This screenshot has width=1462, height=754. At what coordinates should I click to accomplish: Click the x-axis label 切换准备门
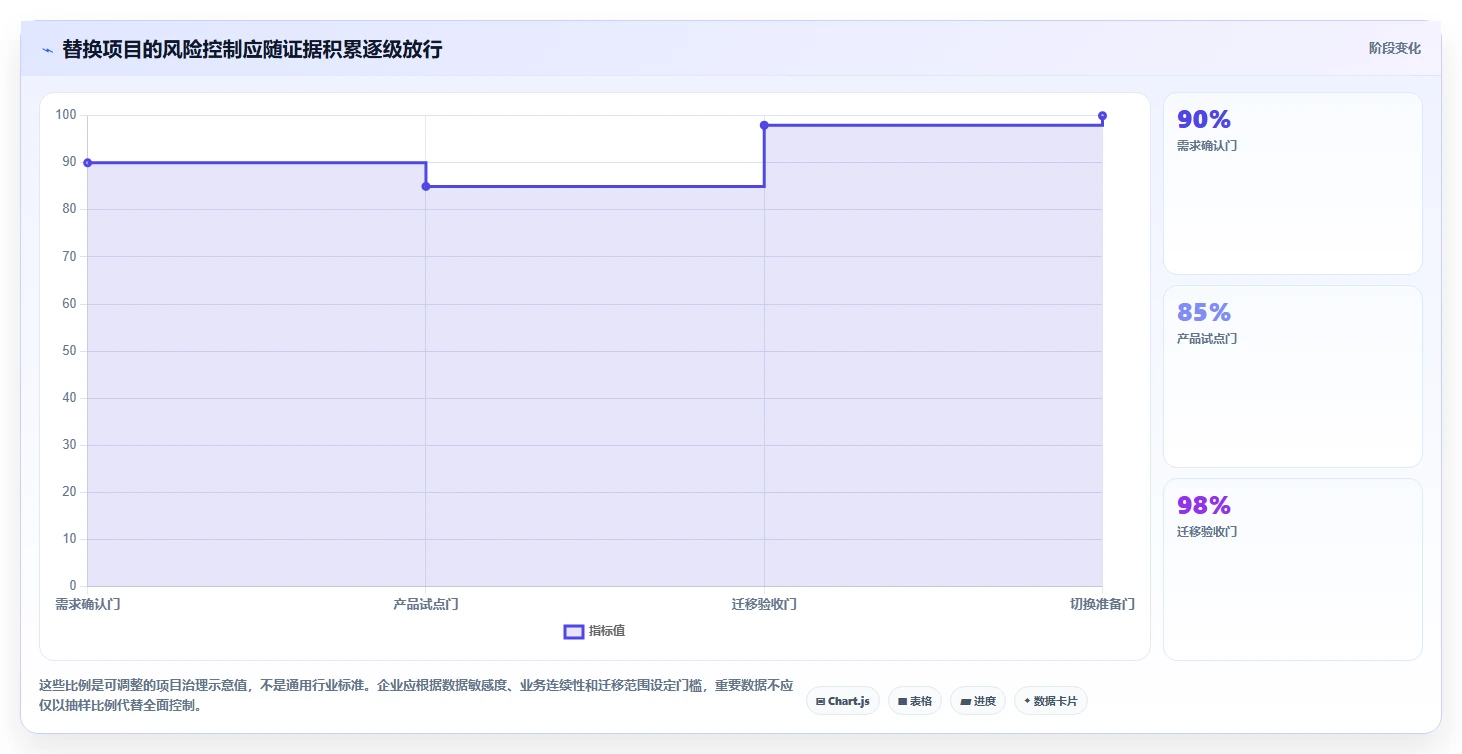pos(1102,604)
